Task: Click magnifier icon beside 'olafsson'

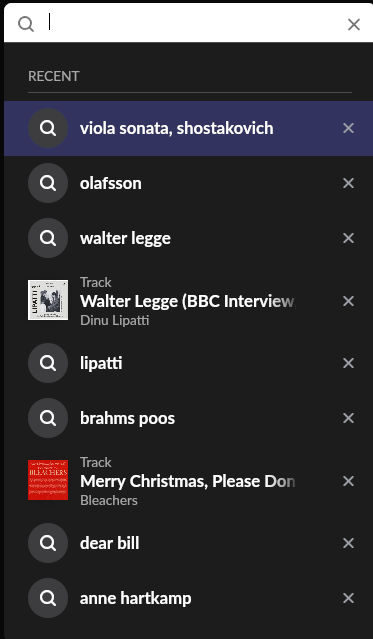Action: (48, 183)
